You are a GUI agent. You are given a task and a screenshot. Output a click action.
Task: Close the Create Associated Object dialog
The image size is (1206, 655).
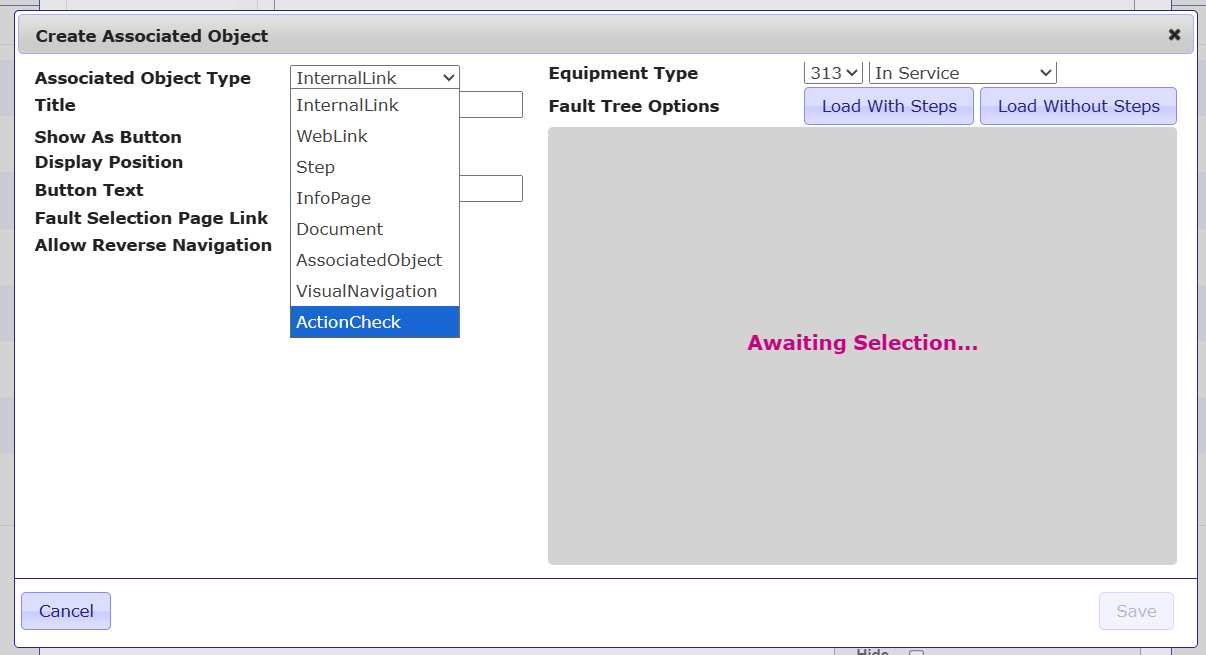pyautogui.click(x=1174, y=35)
